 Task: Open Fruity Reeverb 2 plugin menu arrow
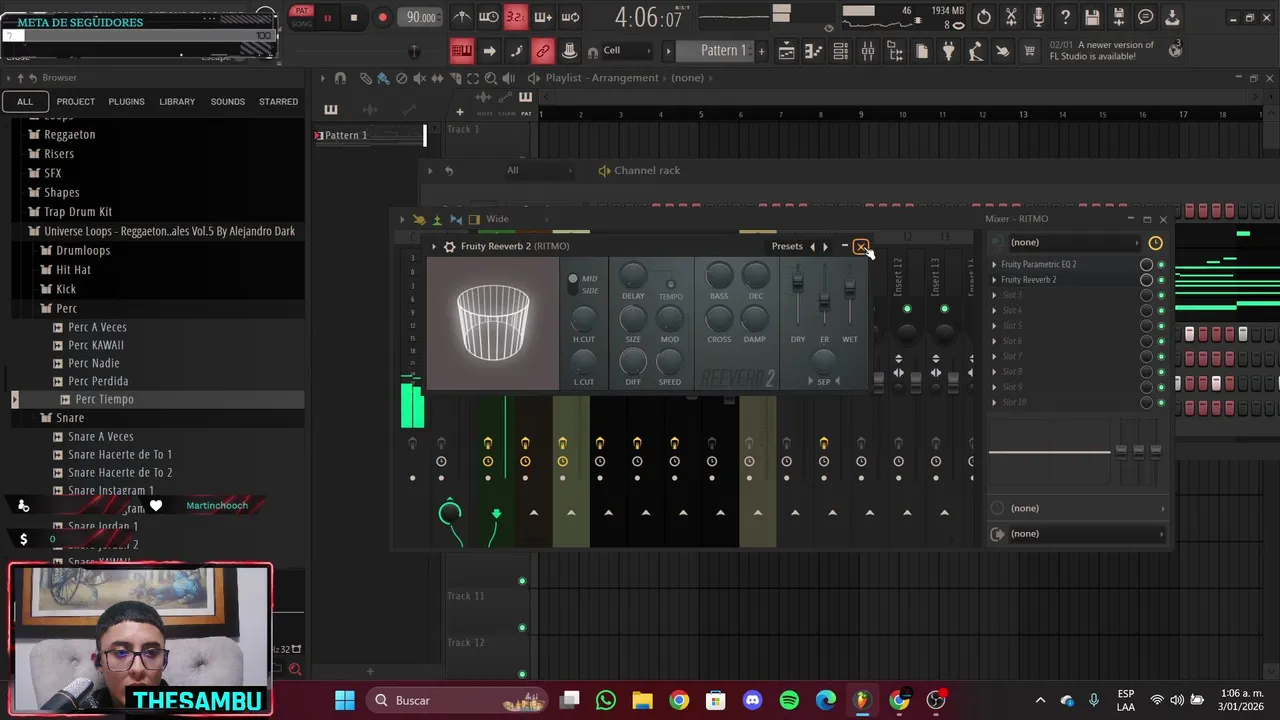pyautogui.click(x=434, y=246)
